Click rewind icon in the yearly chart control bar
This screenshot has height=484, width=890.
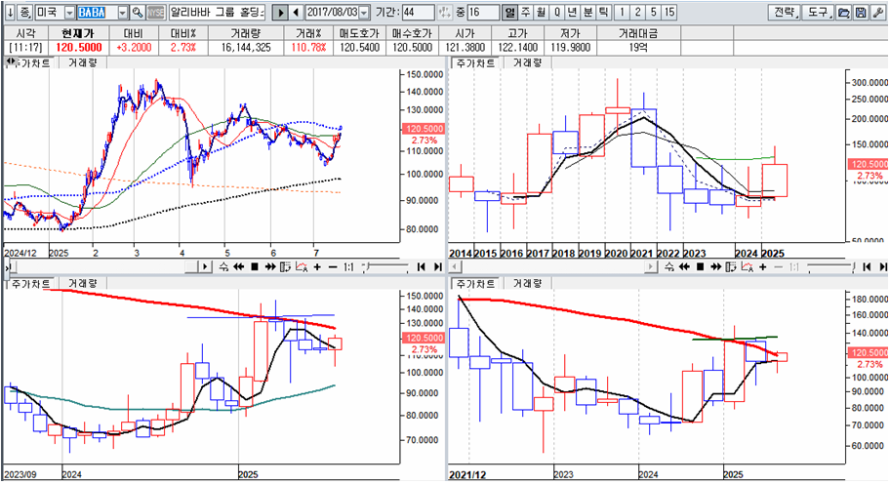point(685,267)
